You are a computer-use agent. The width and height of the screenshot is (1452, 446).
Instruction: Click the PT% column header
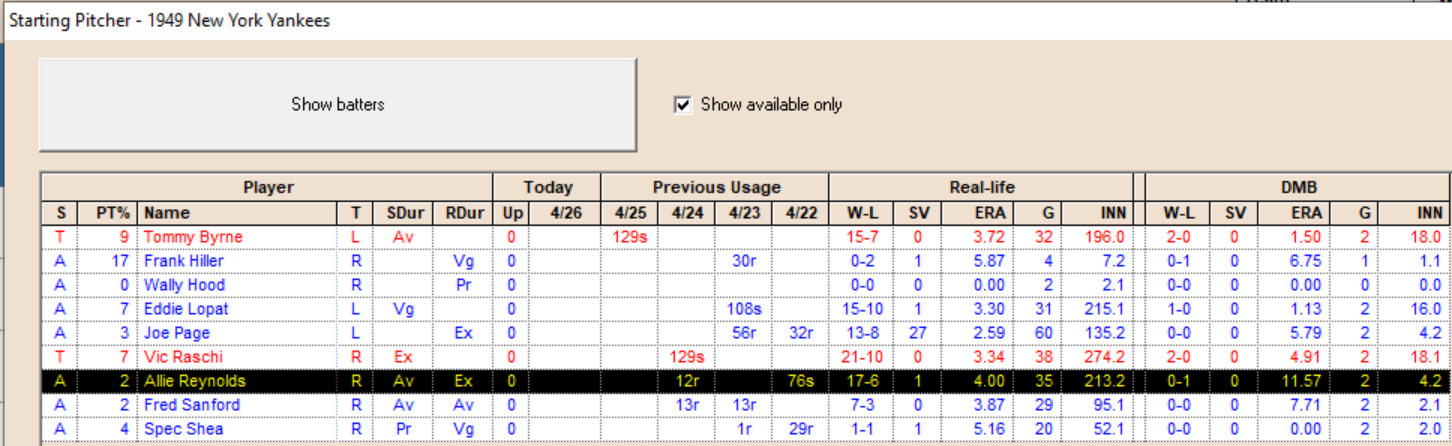[x=108, y=213]
